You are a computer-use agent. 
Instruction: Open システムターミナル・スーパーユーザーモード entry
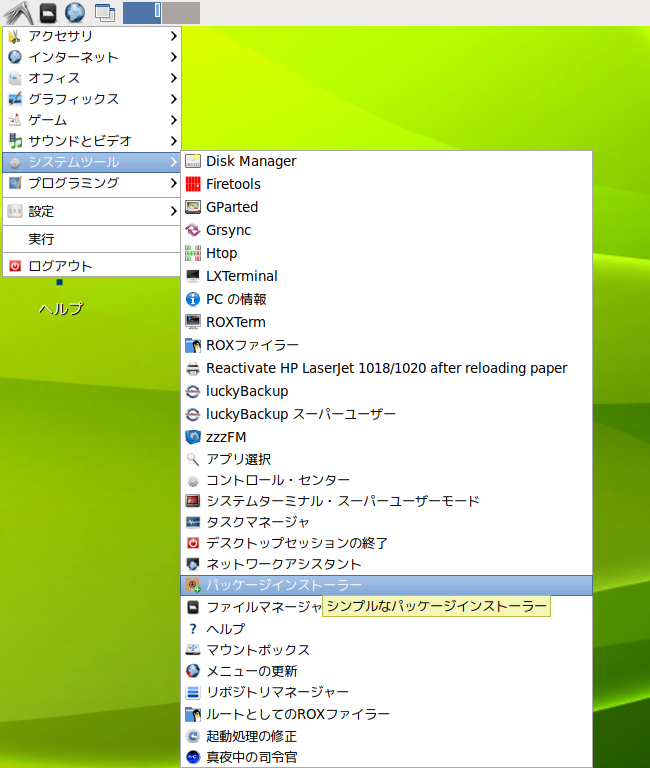tap(386, 501)
